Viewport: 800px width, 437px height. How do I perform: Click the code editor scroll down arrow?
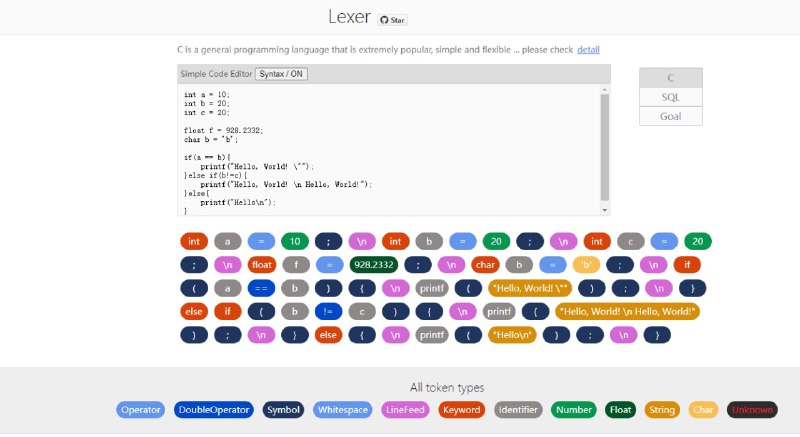[x=604, y=210]
